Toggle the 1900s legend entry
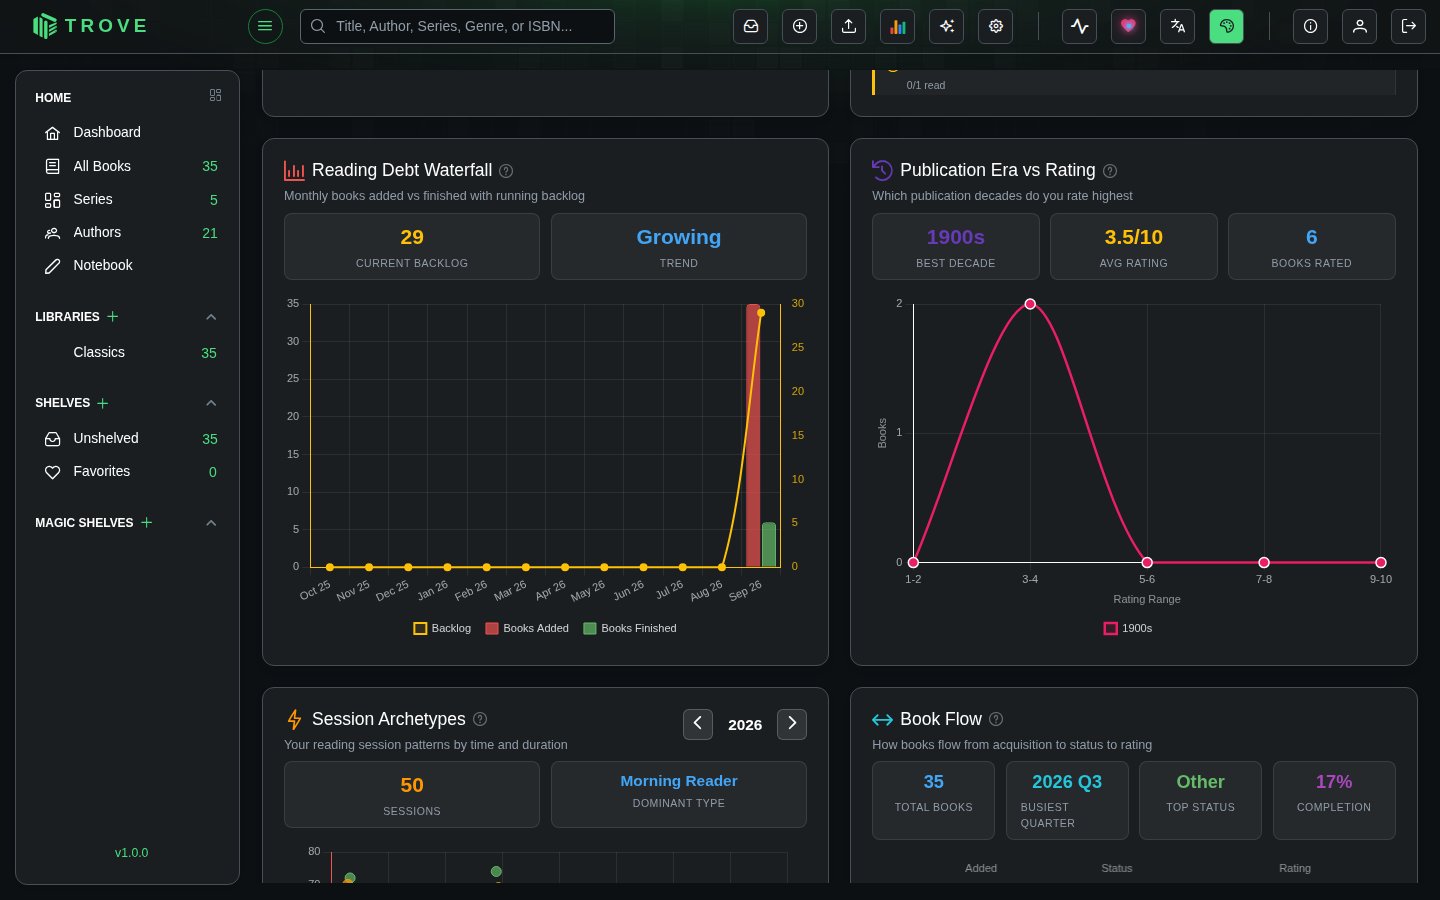The height and width of the screenshot is (900, 1440). click(x=1128, y=628)
